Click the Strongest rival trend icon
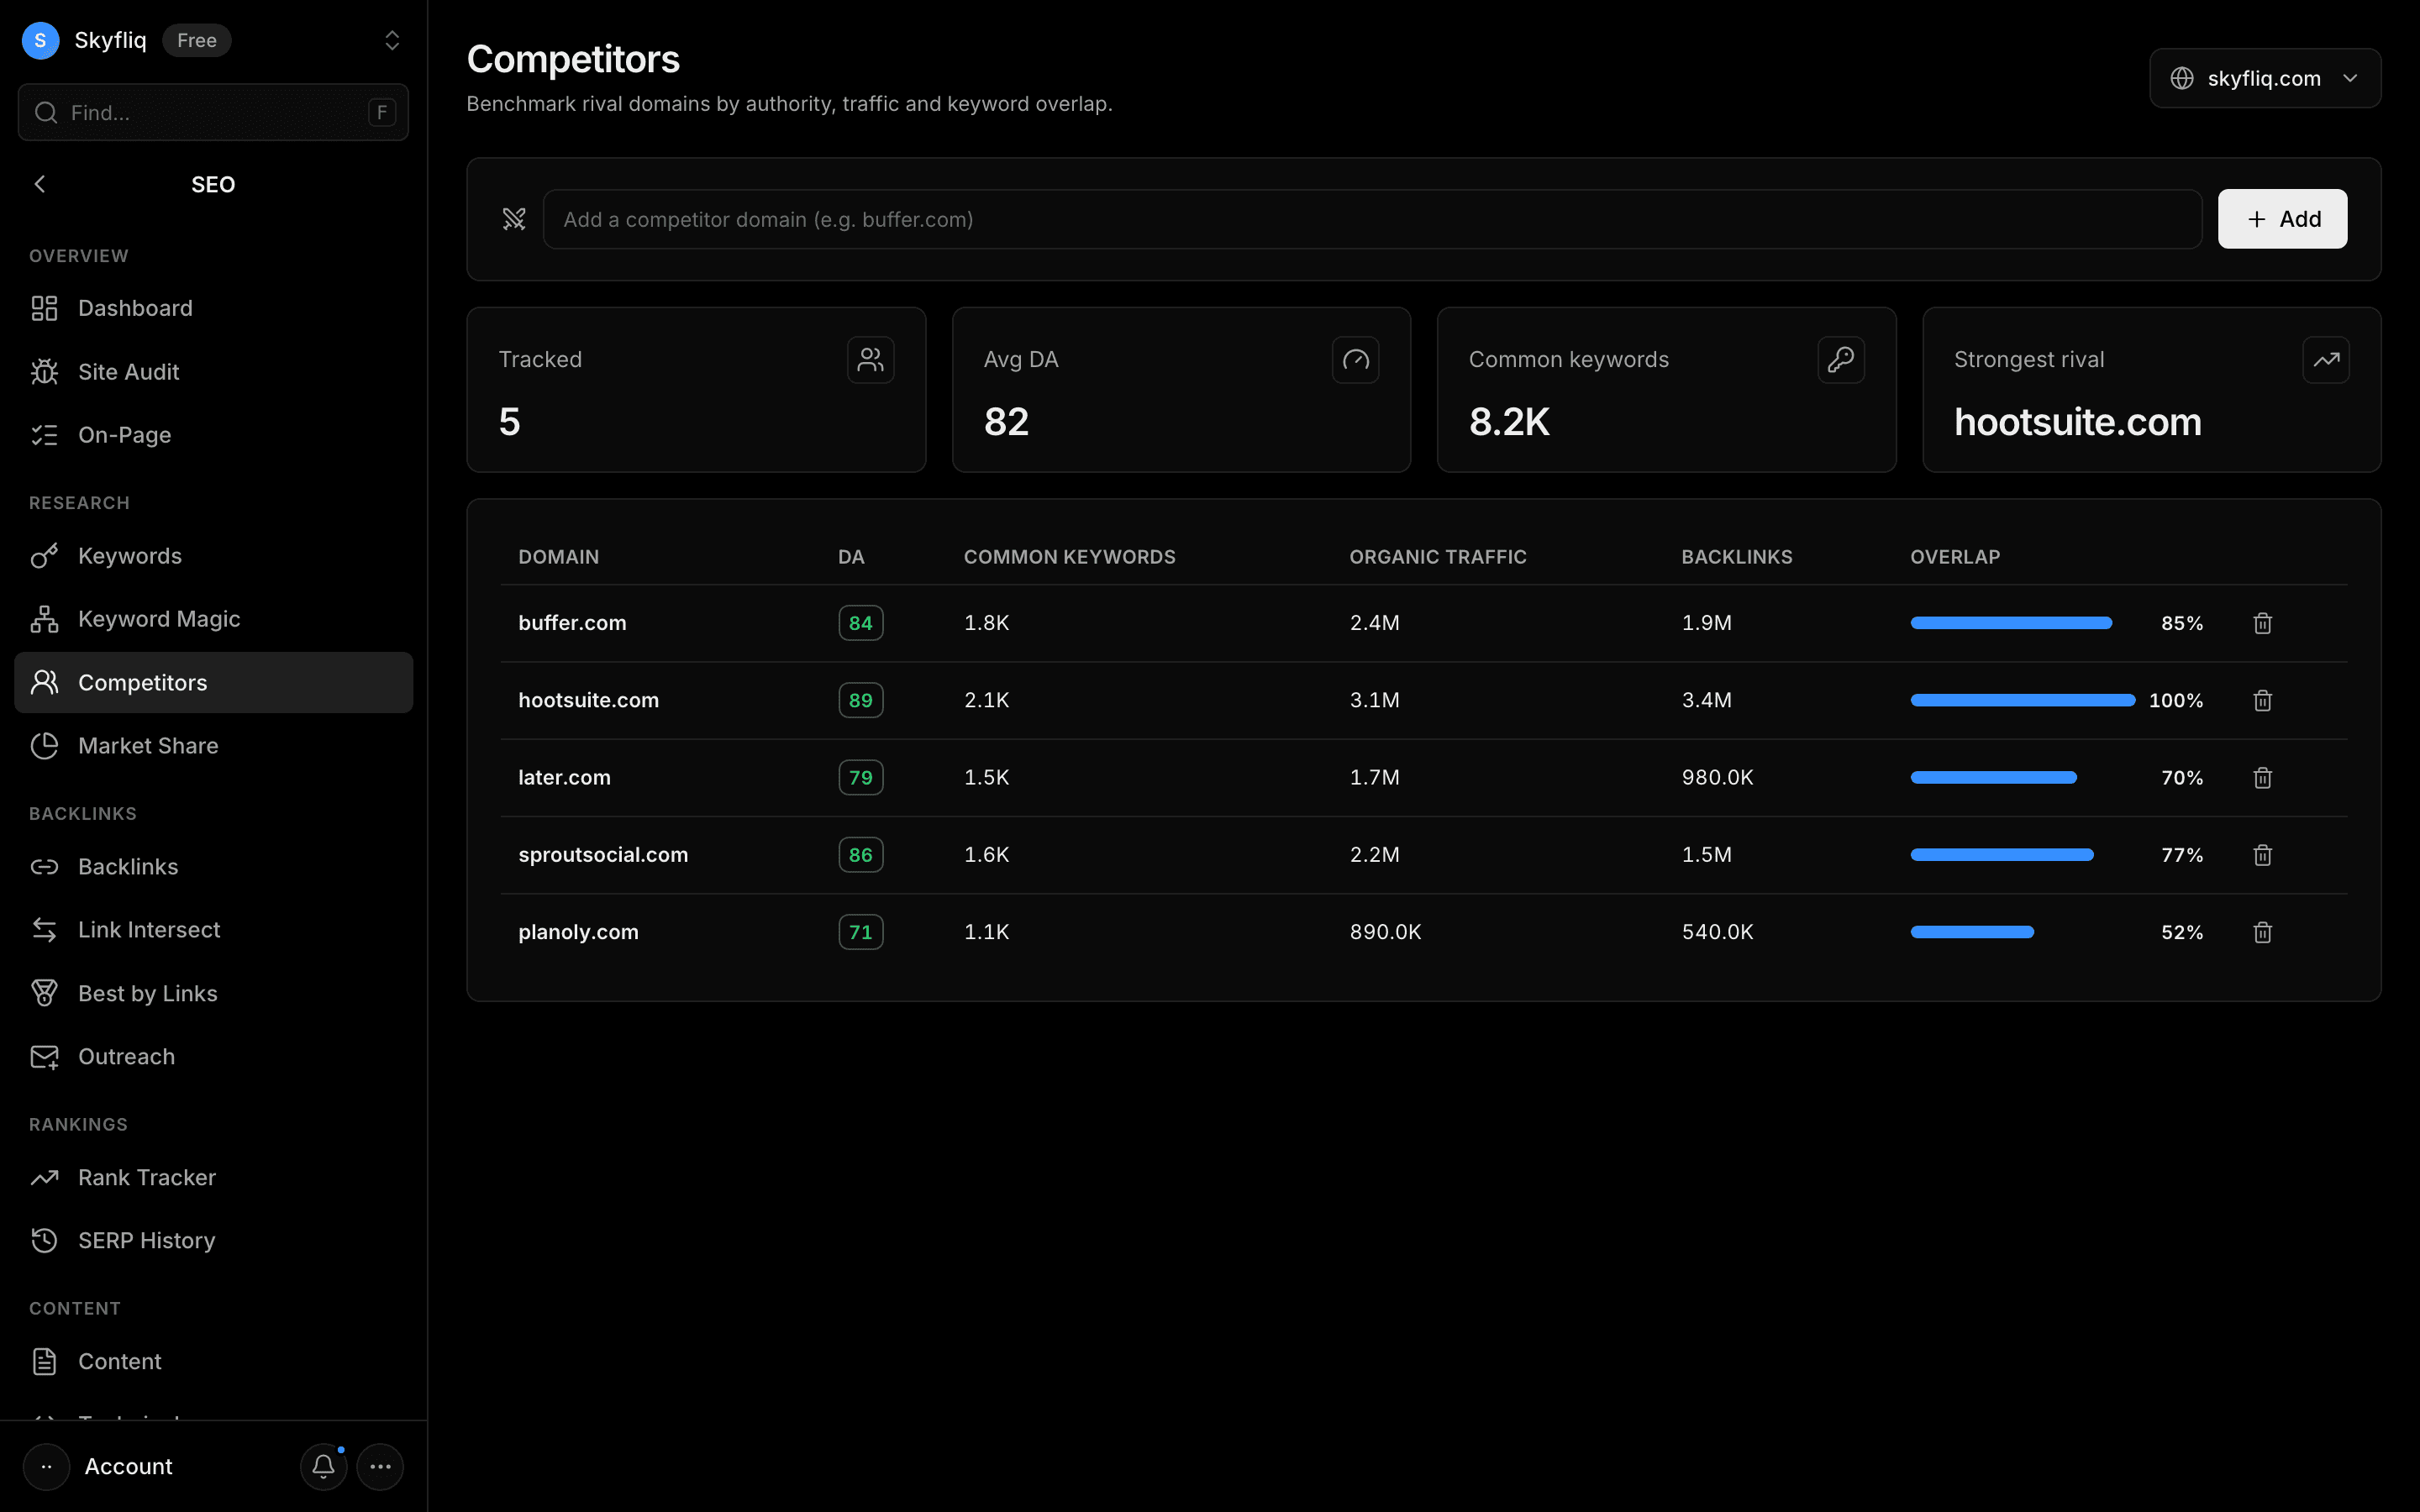Viewport: 2420px width, 1512px height. (x=2325, y=360)
